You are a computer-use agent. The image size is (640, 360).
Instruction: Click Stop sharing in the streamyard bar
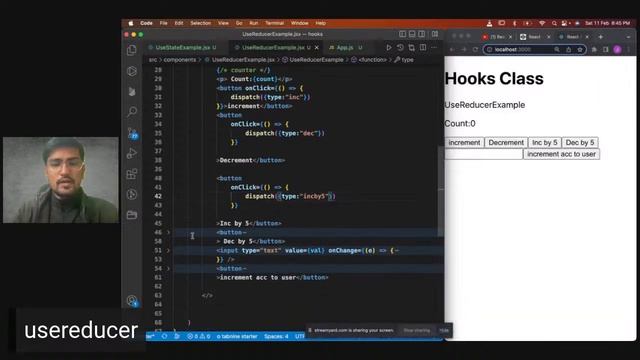[416, 330]
